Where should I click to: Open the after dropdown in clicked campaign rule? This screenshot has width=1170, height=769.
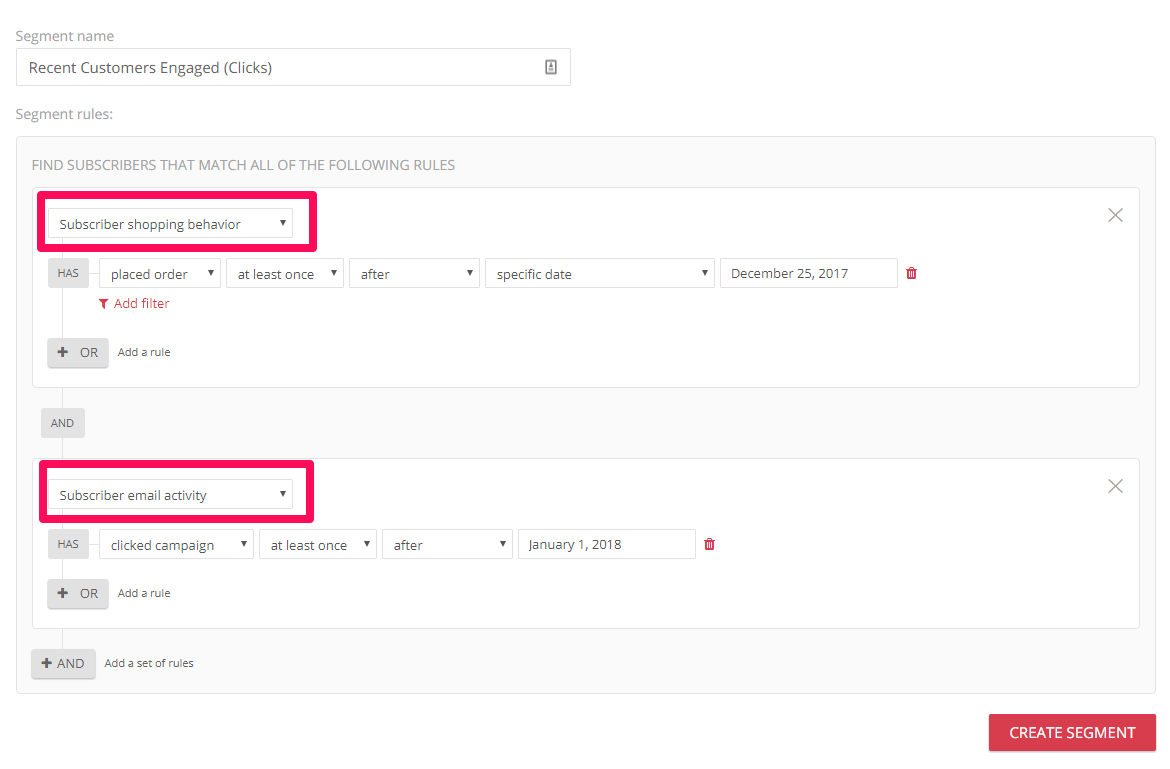pos(447,544)
